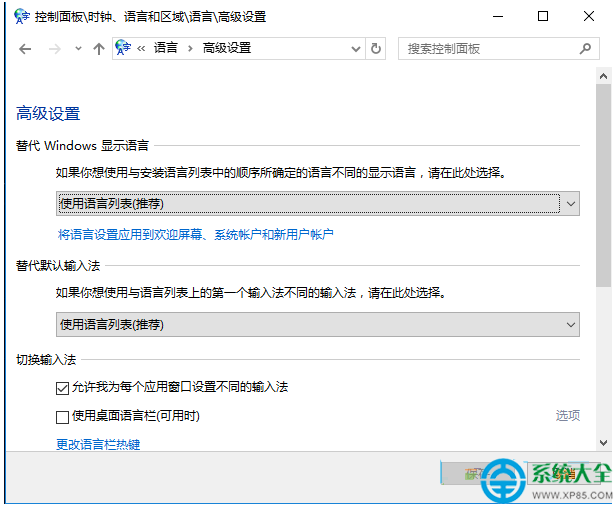Click the scrollbar down arrow
This screenshot has height=506, width=615.
[603, 441]
